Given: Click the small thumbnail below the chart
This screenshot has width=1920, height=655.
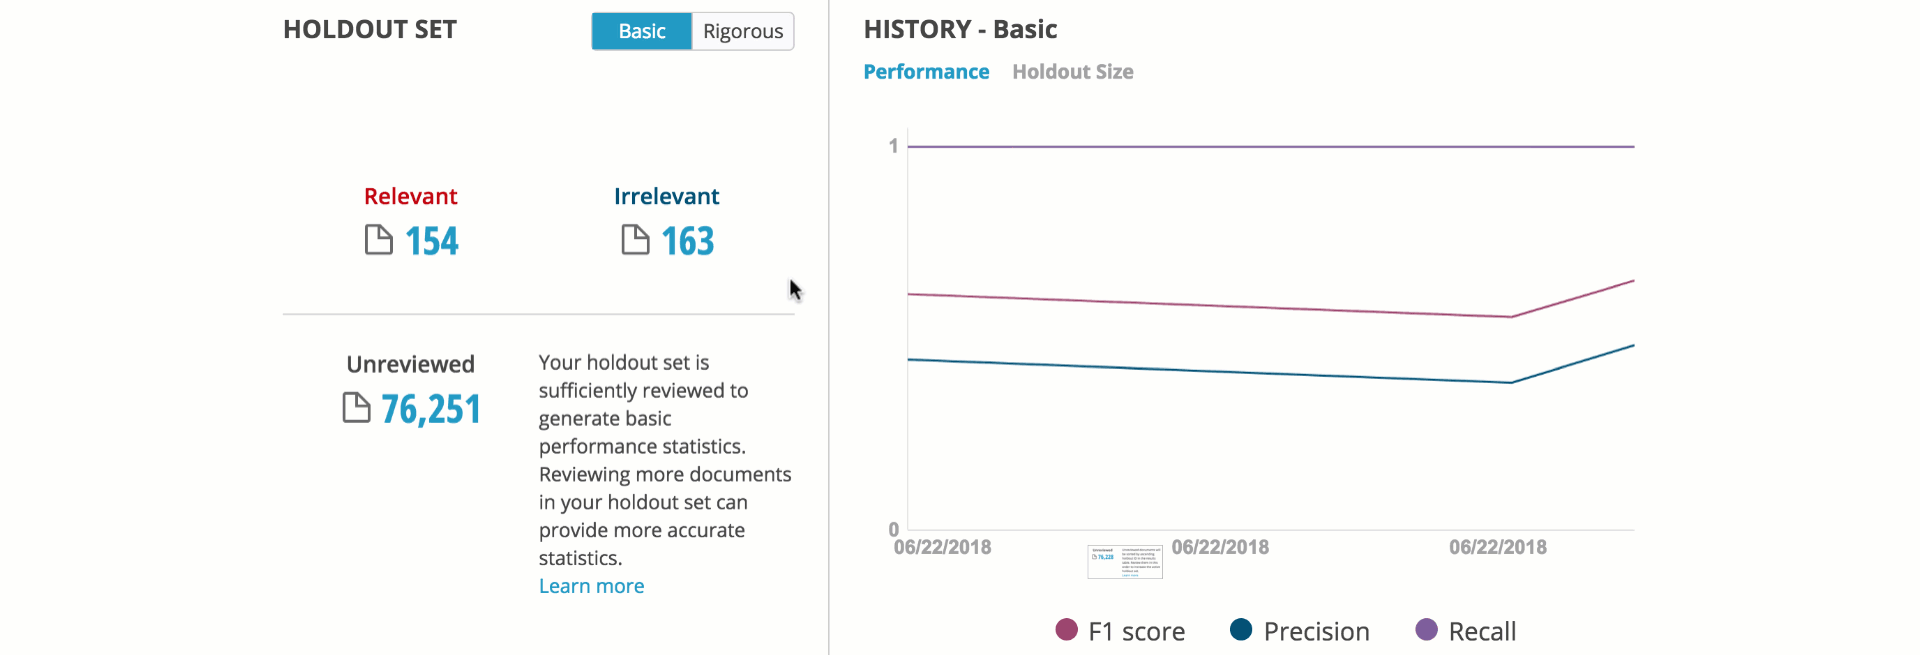Looking at the screenshot, I should point(1125,562).
